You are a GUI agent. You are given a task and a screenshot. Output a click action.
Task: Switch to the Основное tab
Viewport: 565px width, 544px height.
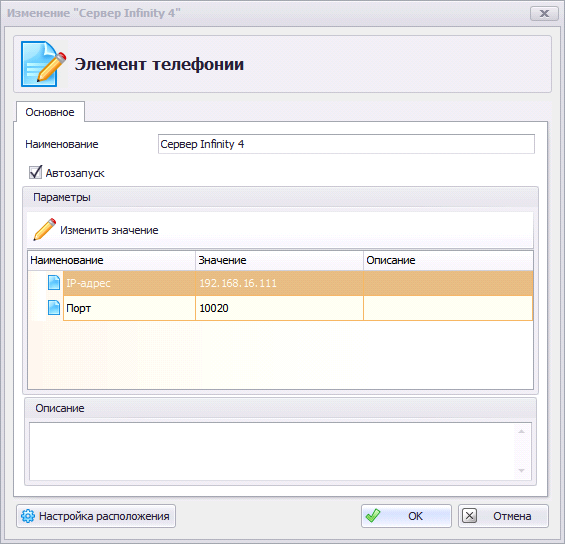(x=50, y=112)
